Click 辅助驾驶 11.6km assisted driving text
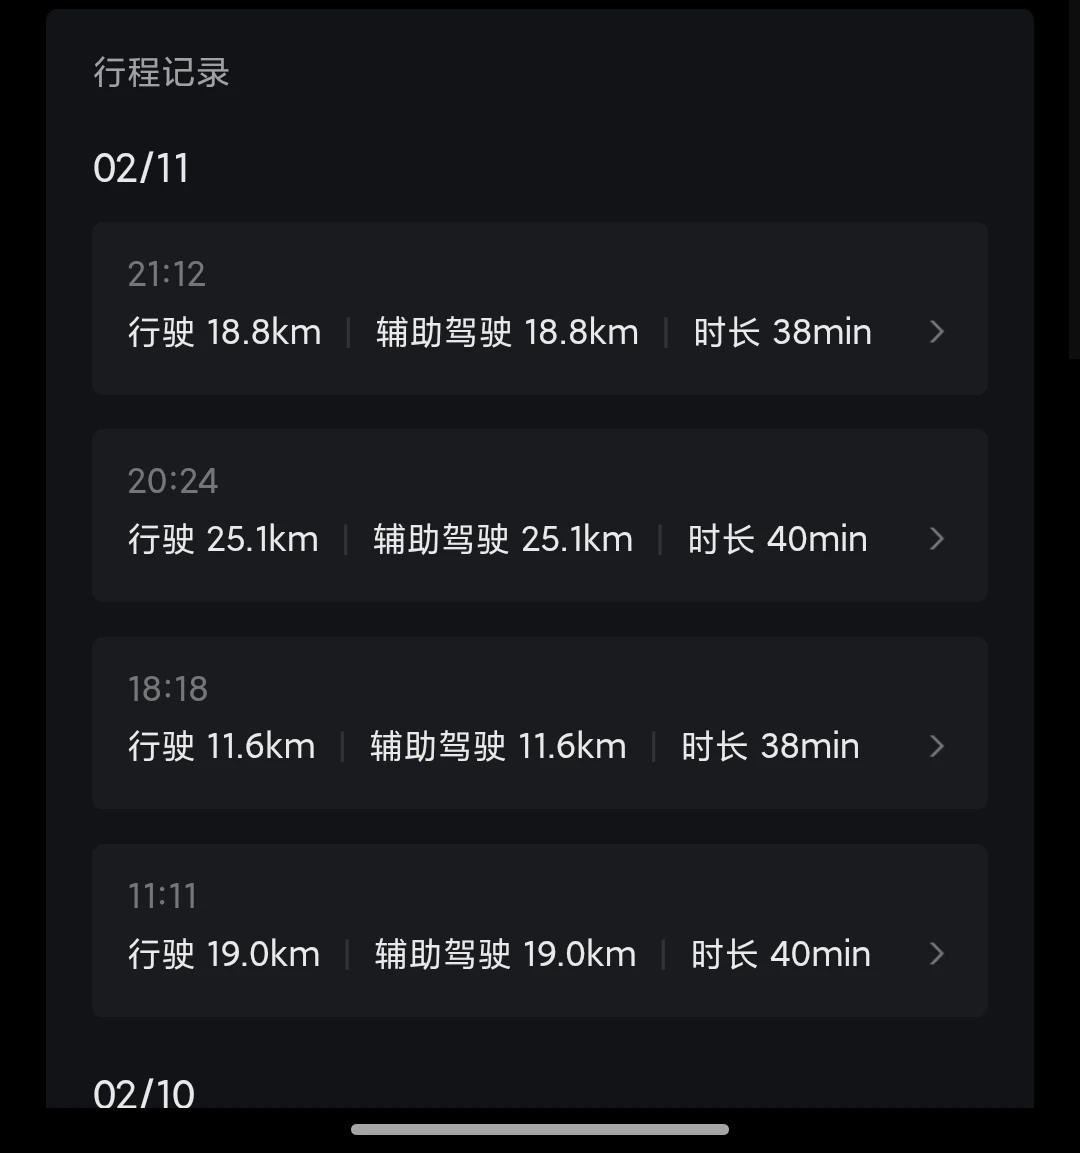 [x=498, y=746]
